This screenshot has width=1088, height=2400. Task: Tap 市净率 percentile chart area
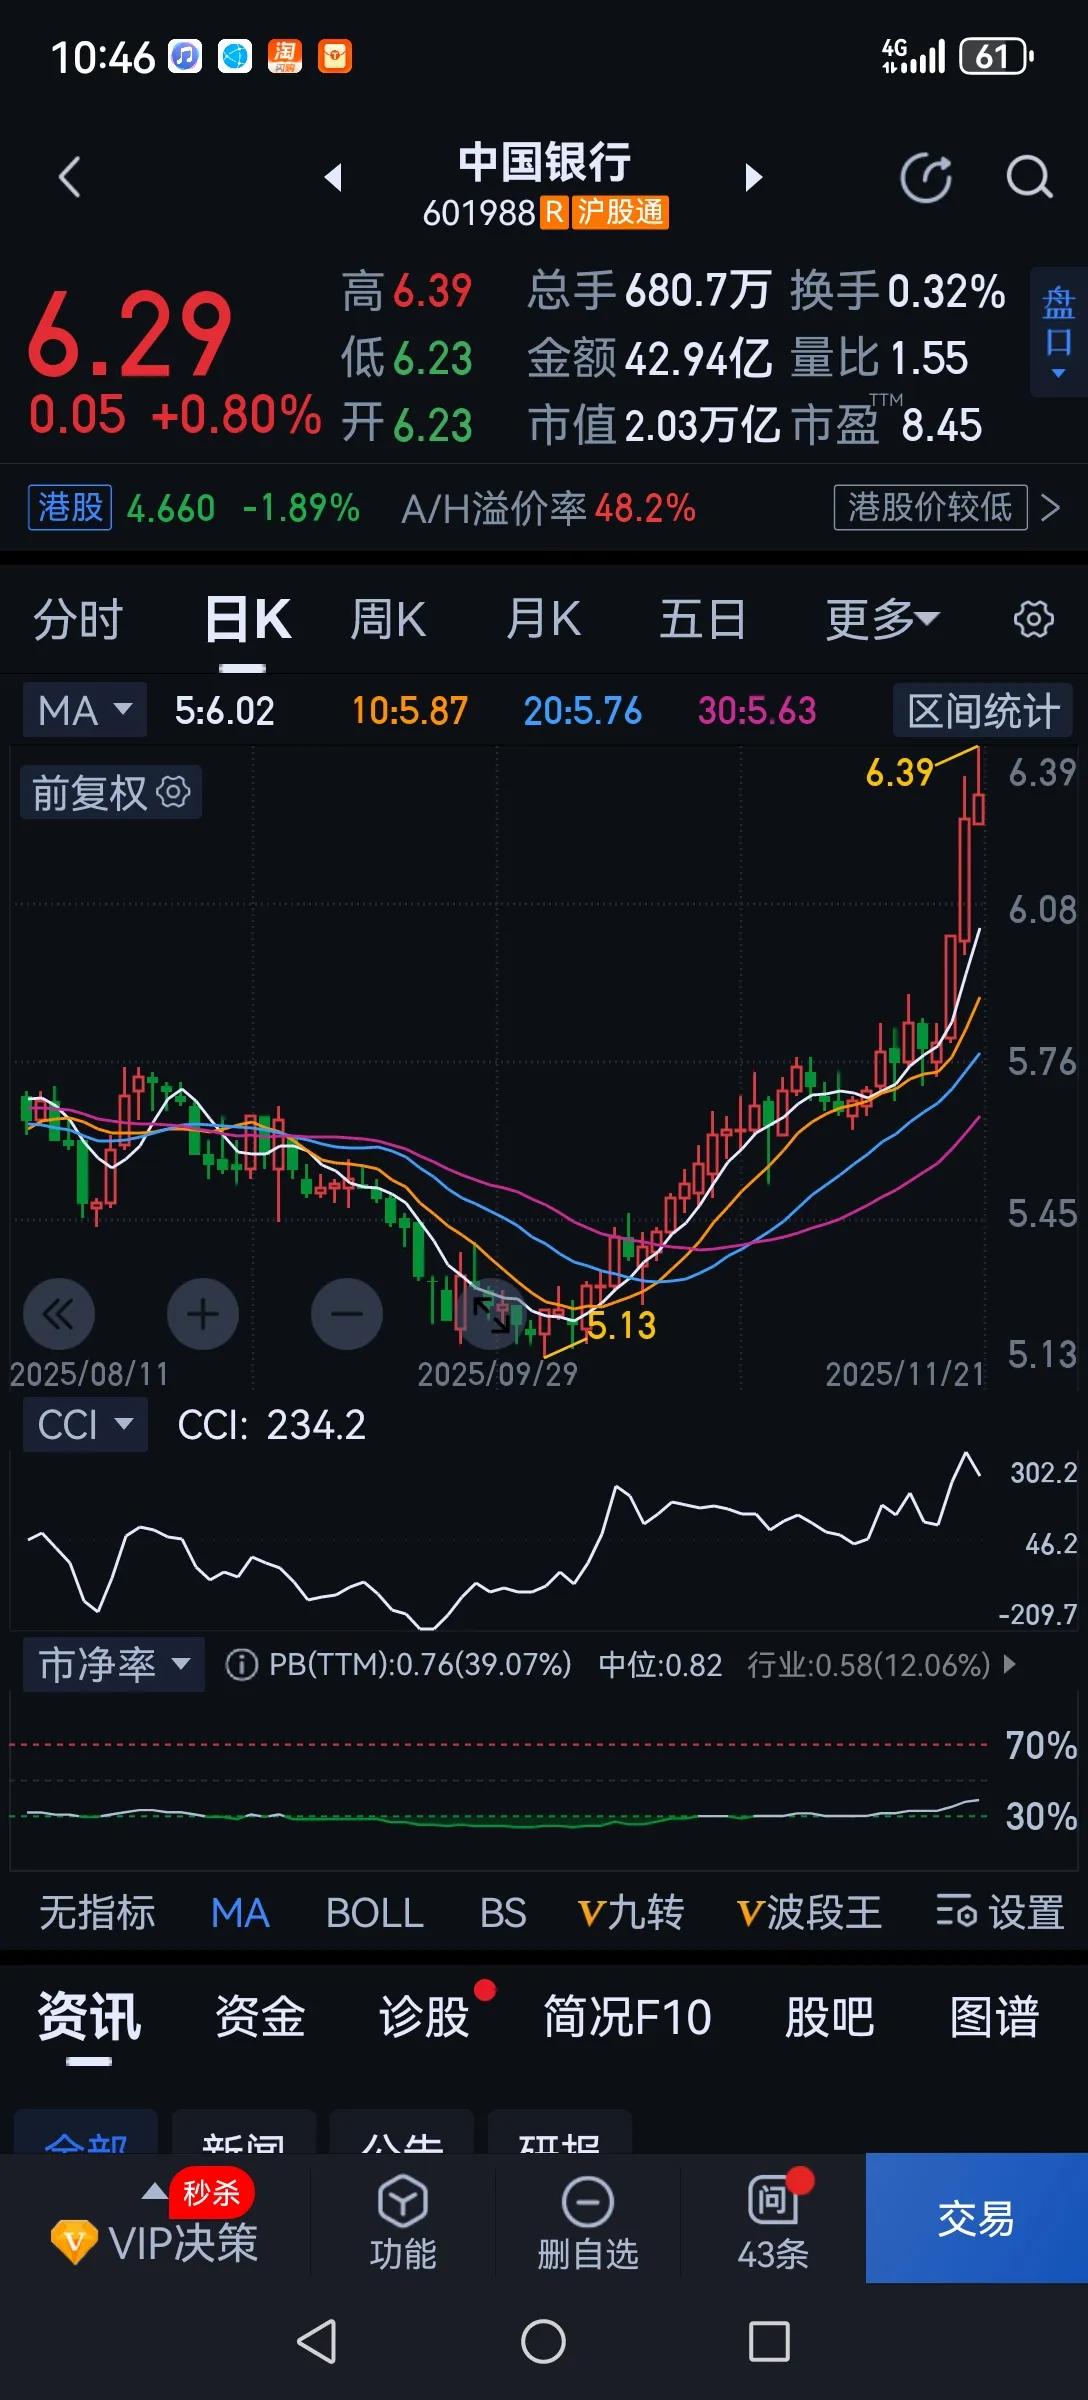coord(500,1780)
